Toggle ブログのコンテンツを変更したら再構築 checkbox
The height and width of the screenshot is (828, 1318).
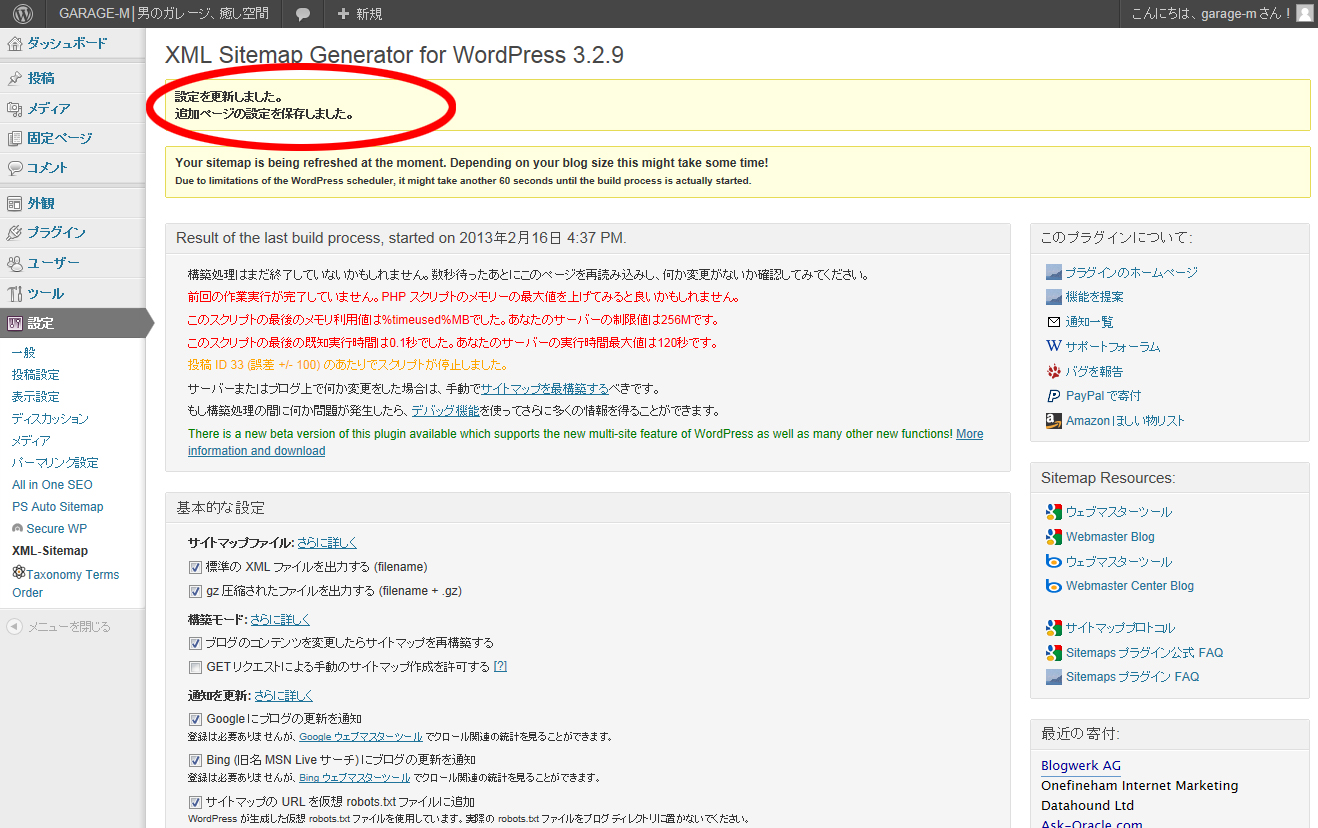point(195,643)
